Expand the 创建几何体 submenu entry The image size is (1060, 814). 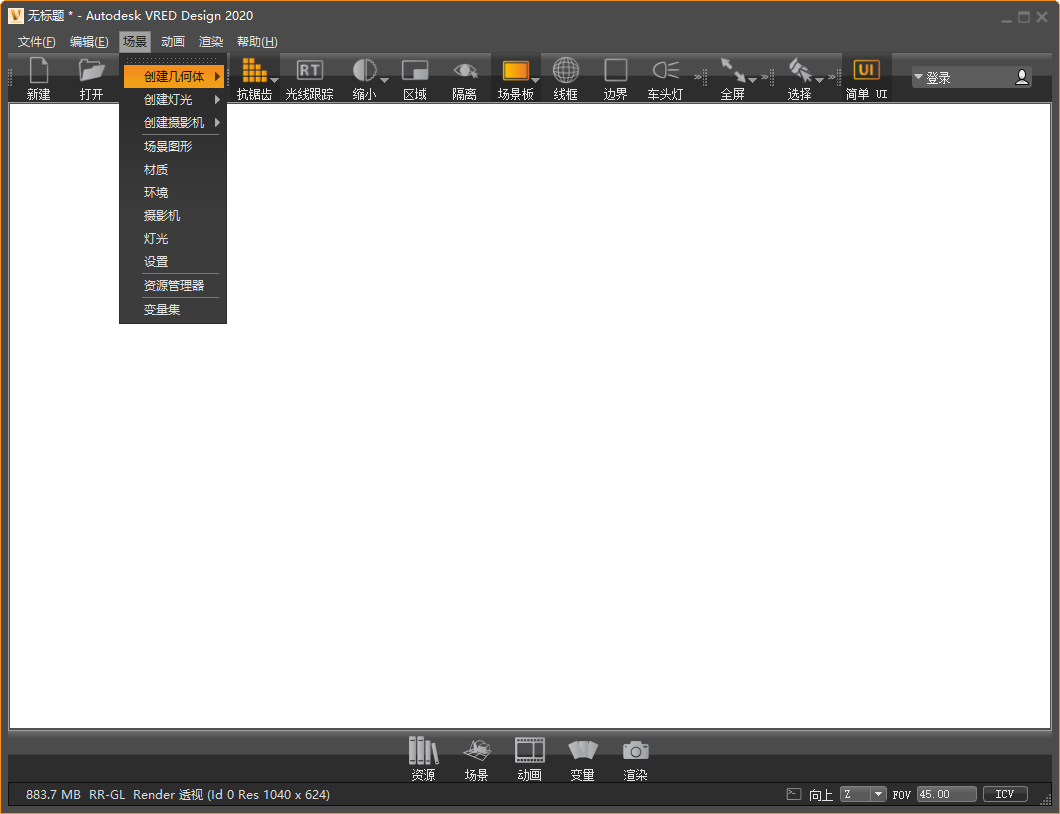point(170,76)
